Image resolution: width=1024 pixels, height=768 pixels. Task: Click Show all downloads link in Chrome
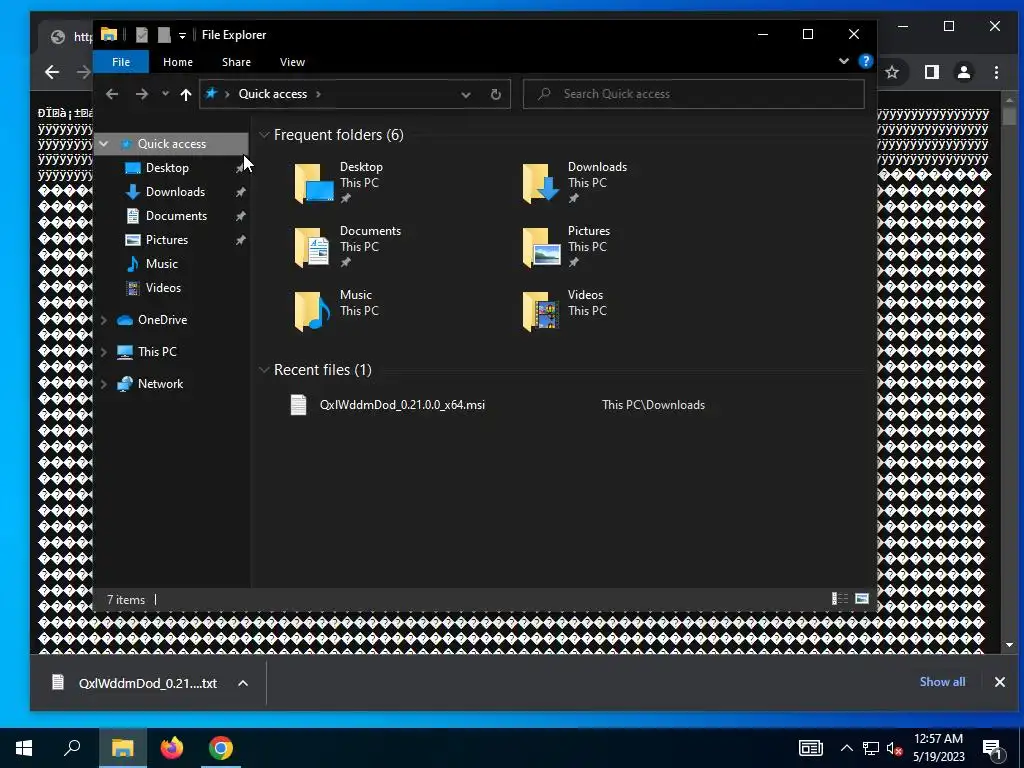tap(942, 682)
